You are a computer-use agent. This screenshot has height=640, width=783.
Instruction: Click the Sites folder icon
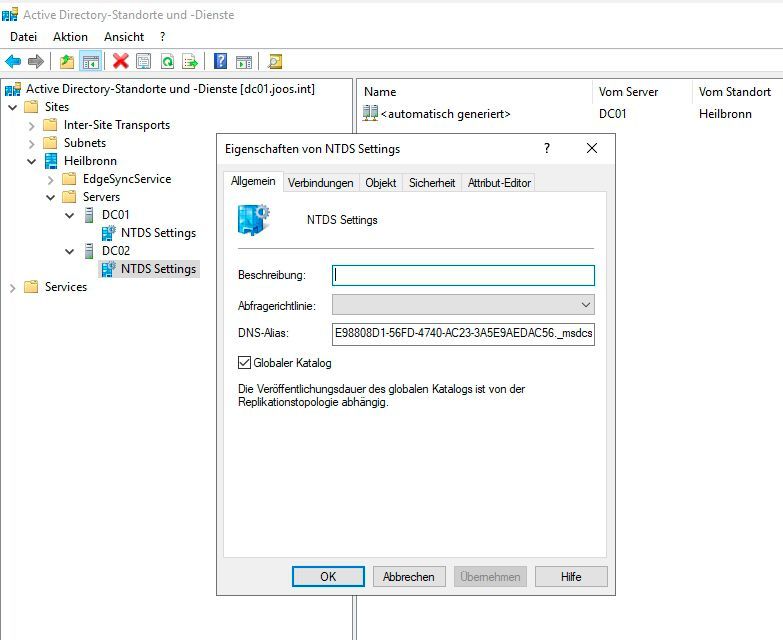[x=31, y=107]
